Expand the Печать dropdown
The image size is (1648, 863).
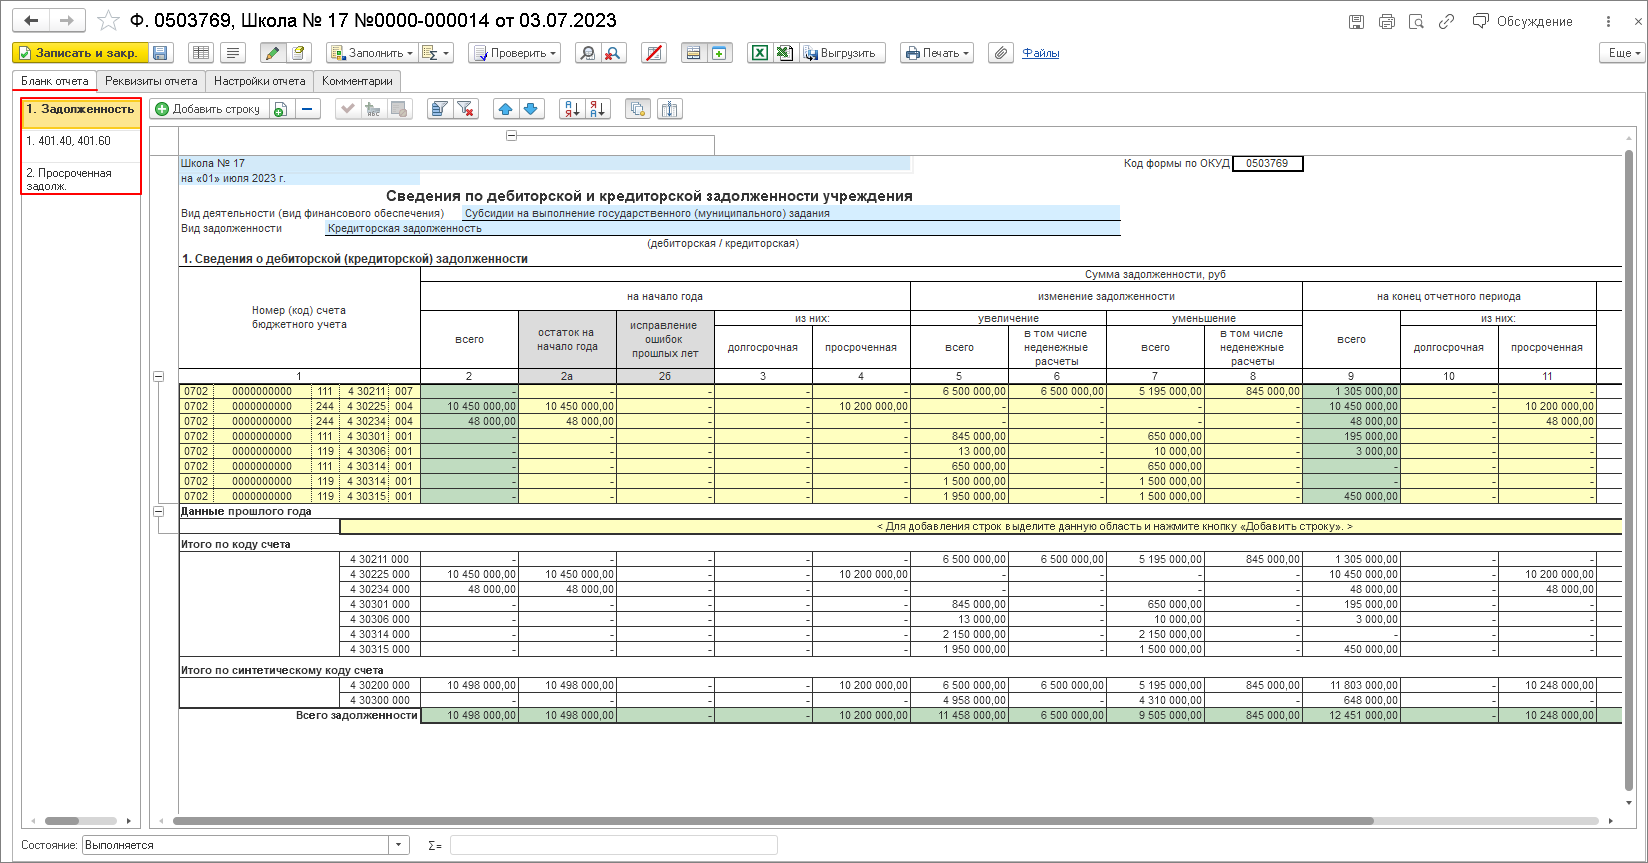[937, 53]
